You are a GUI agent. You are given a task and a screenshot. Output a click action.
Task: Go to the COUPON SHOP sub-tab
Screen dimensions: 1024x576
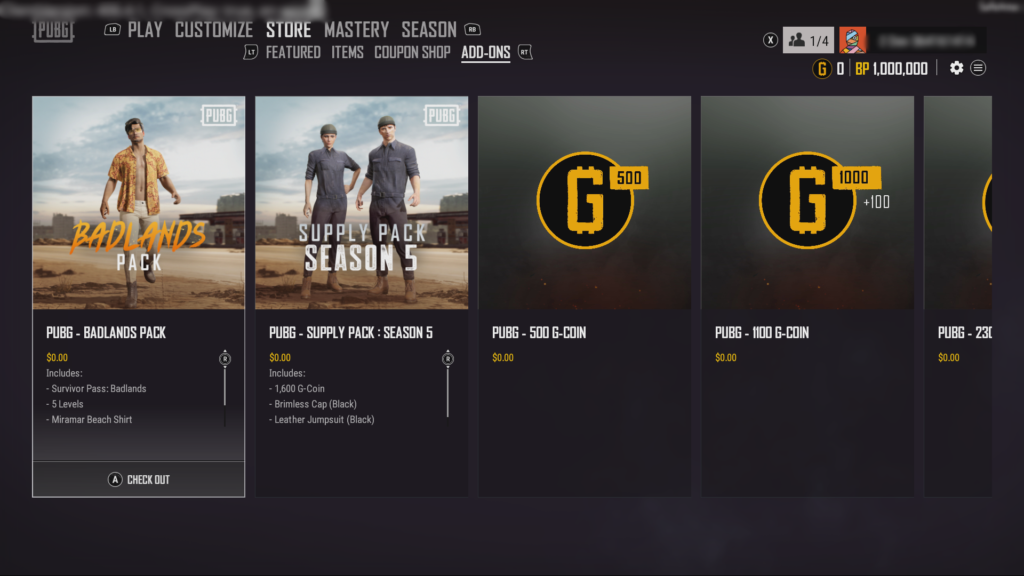click(x=412, y=52)
